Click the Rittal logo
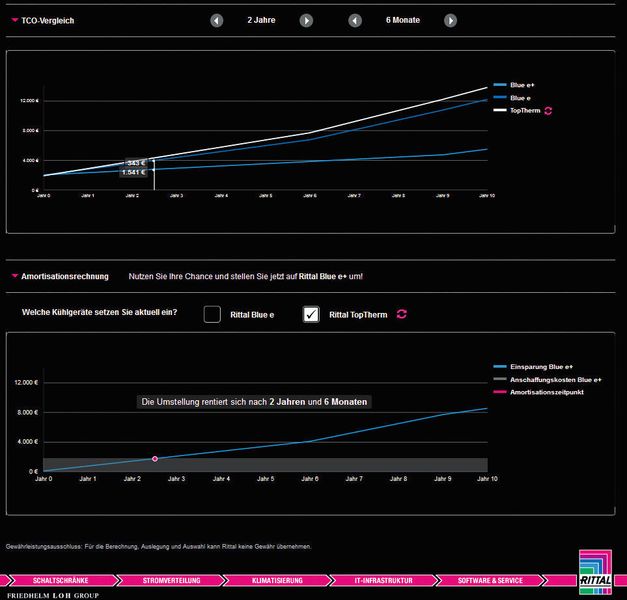Viewport: 627px width, 600px height. (x=595, y=572)
